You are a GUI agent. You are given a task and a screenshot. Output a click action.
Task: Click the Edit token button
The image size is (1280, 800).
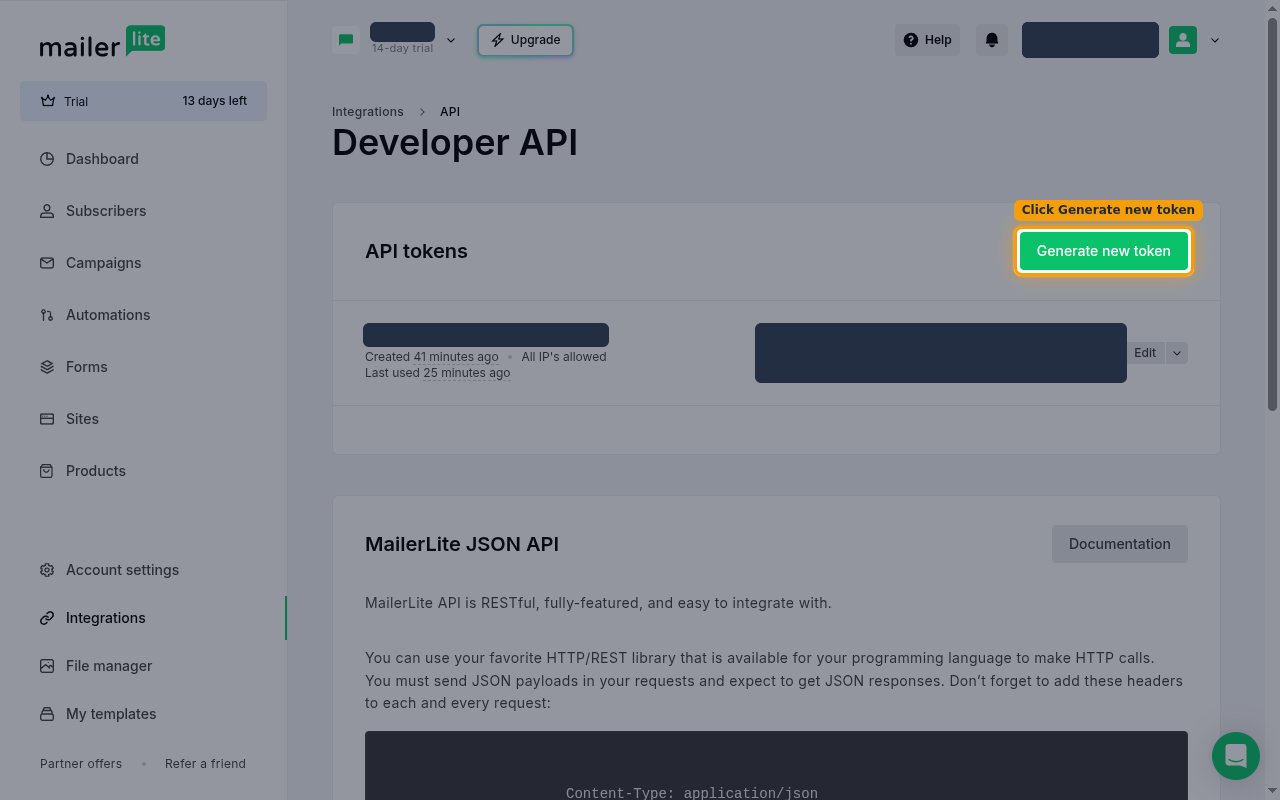click(x=1145, y=353)
